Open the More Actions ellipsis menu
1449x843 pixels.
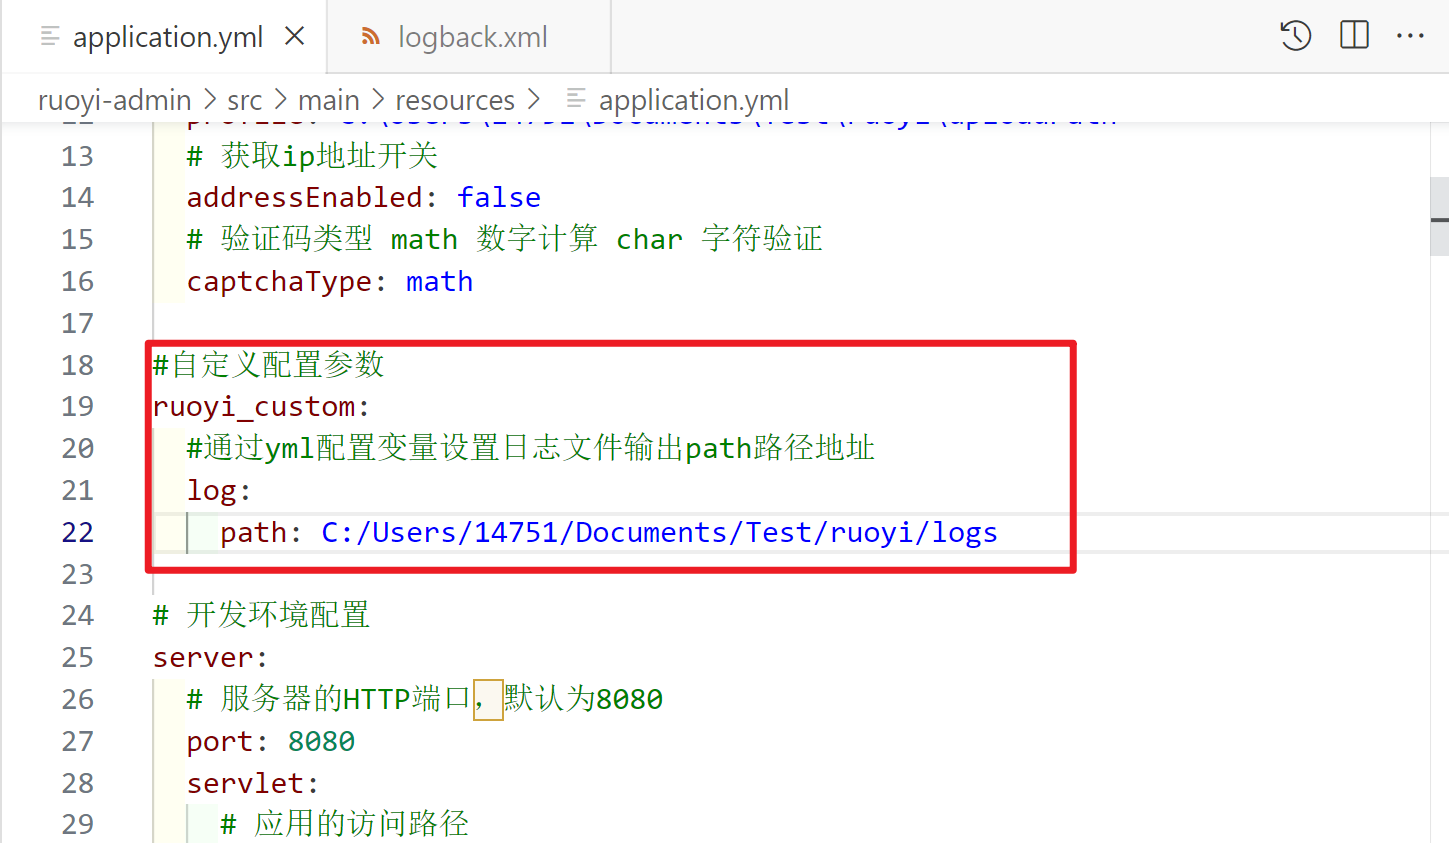pos(1410,36)
